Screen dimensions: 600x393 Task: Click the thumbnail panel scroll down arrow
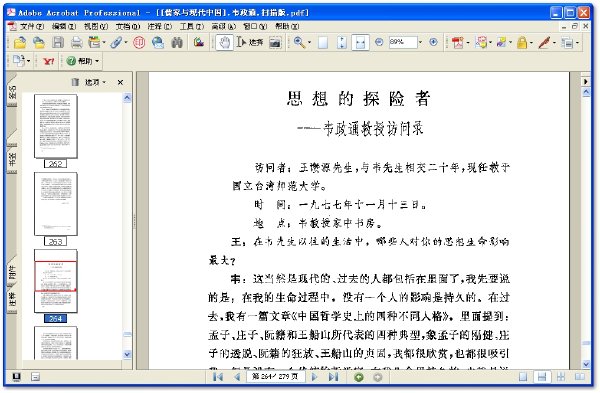point(127,354)
